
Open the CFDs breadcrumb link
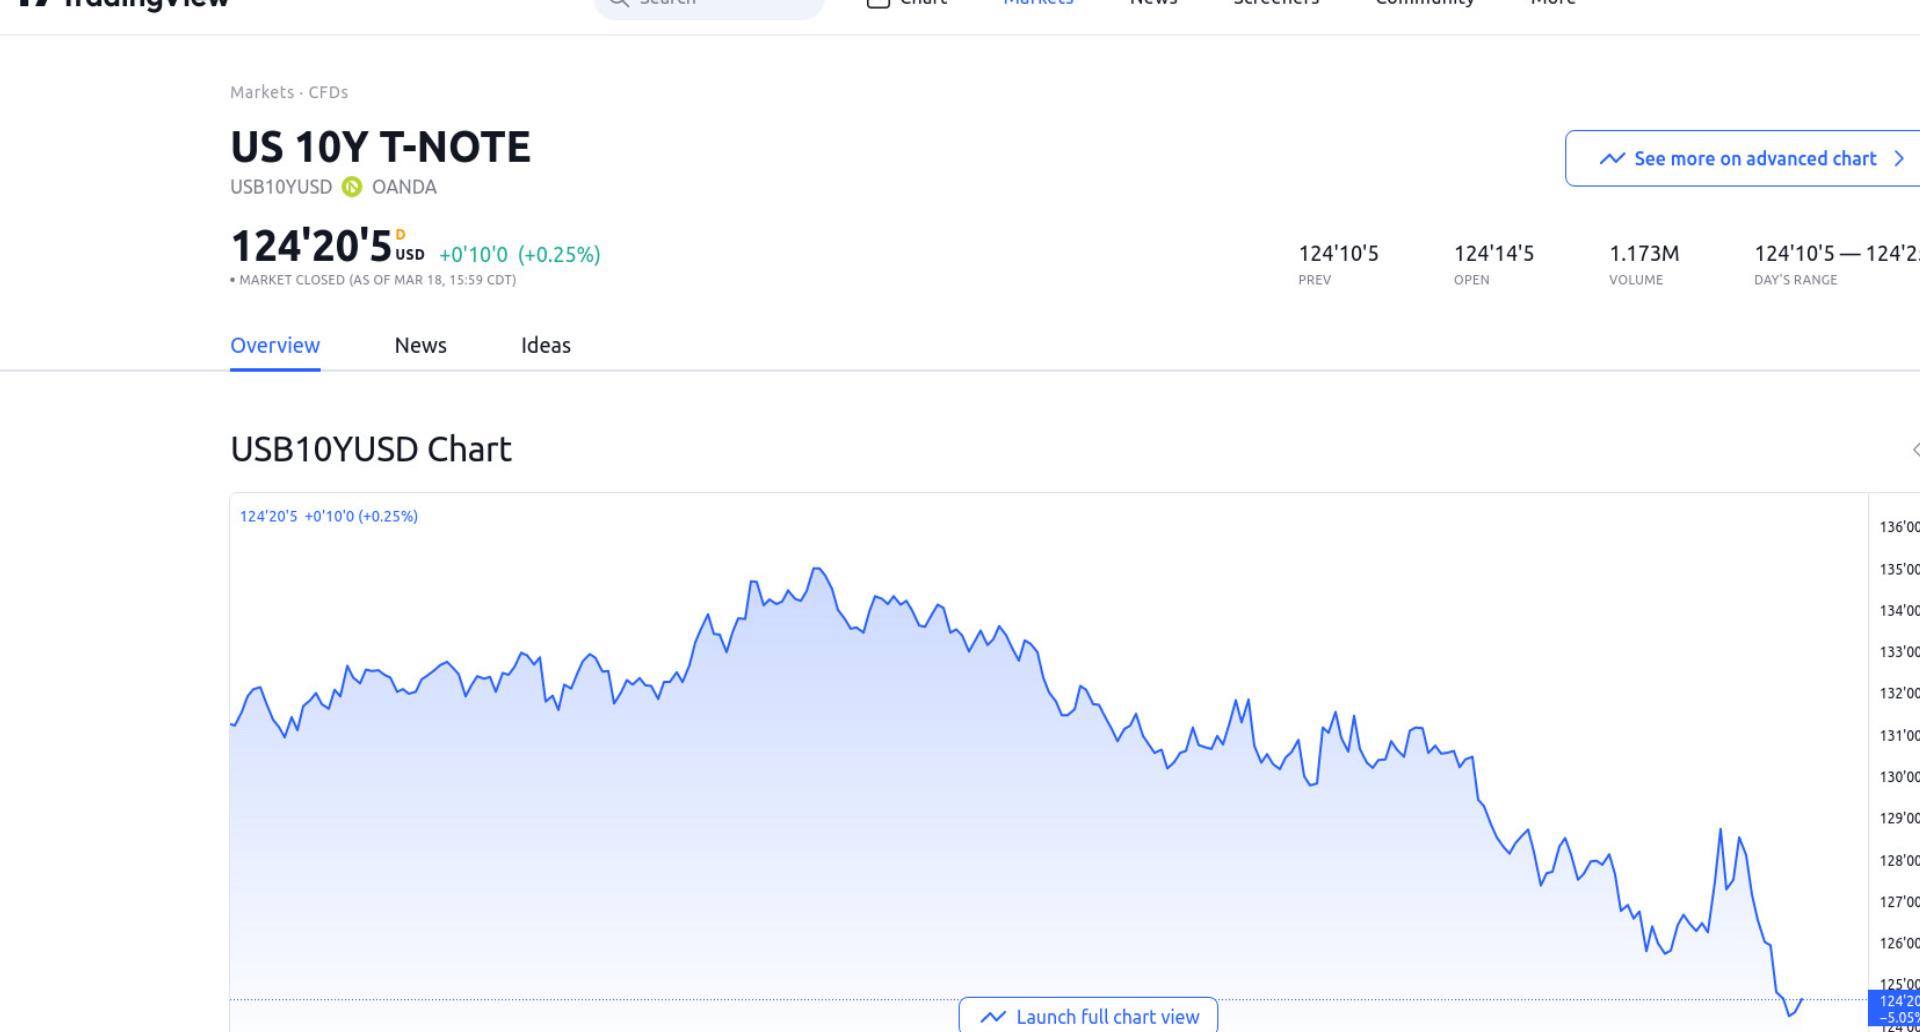click(328, 92)
